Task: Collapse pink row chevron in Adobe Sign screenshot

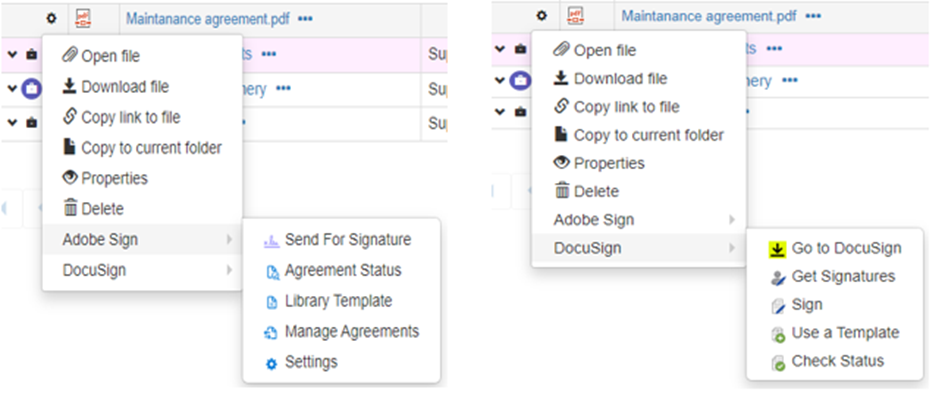Action: point(12,55)
